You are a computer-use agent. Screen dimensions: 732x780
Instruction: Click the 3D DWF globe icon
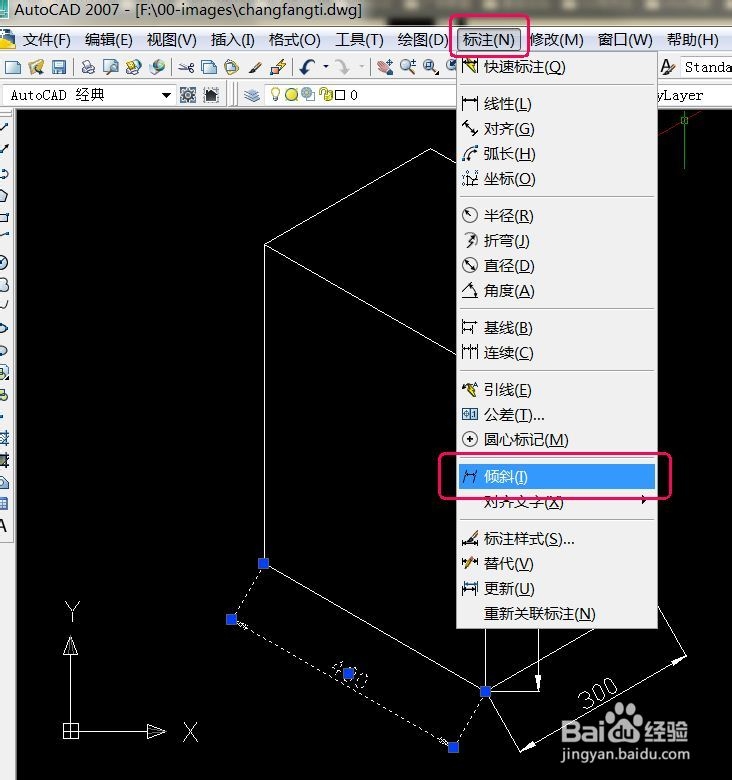click(x=157, y=67)
